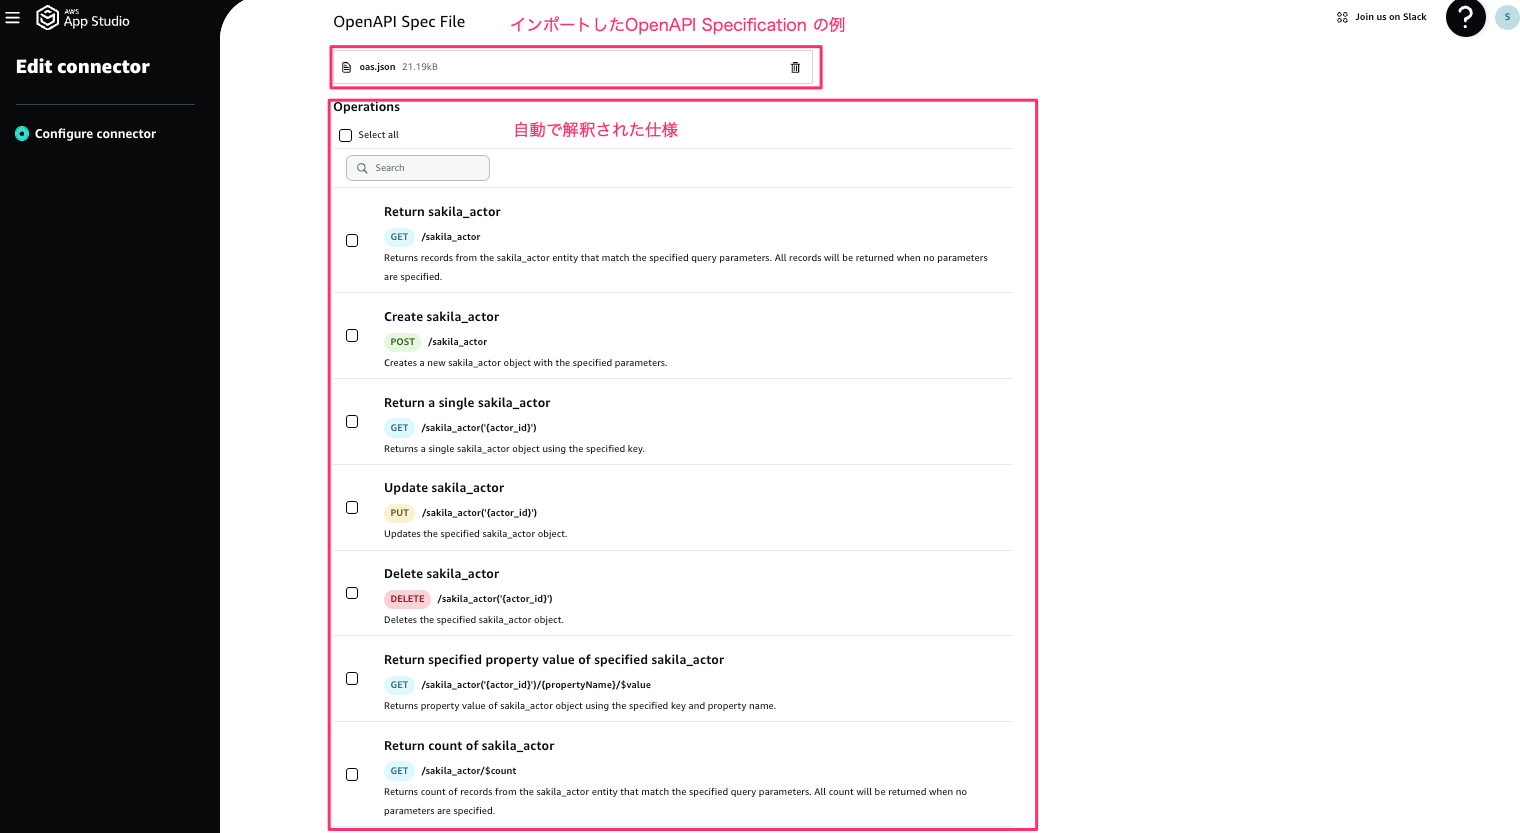Focus the operations Search field
The image size is (1520, 833).
click(418, 168)
